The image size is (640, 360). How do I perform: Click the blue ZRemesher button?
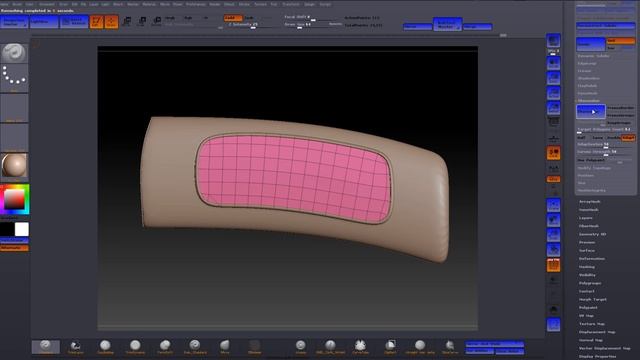point(591,111)
